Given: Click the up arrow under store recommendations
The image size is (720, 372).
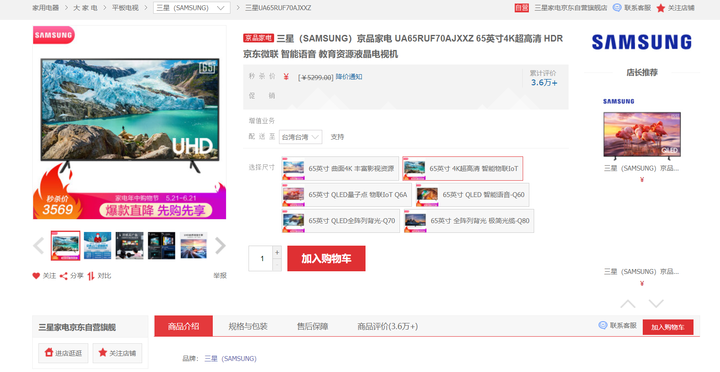Looking at the screenshot, I should coord(628,304).
